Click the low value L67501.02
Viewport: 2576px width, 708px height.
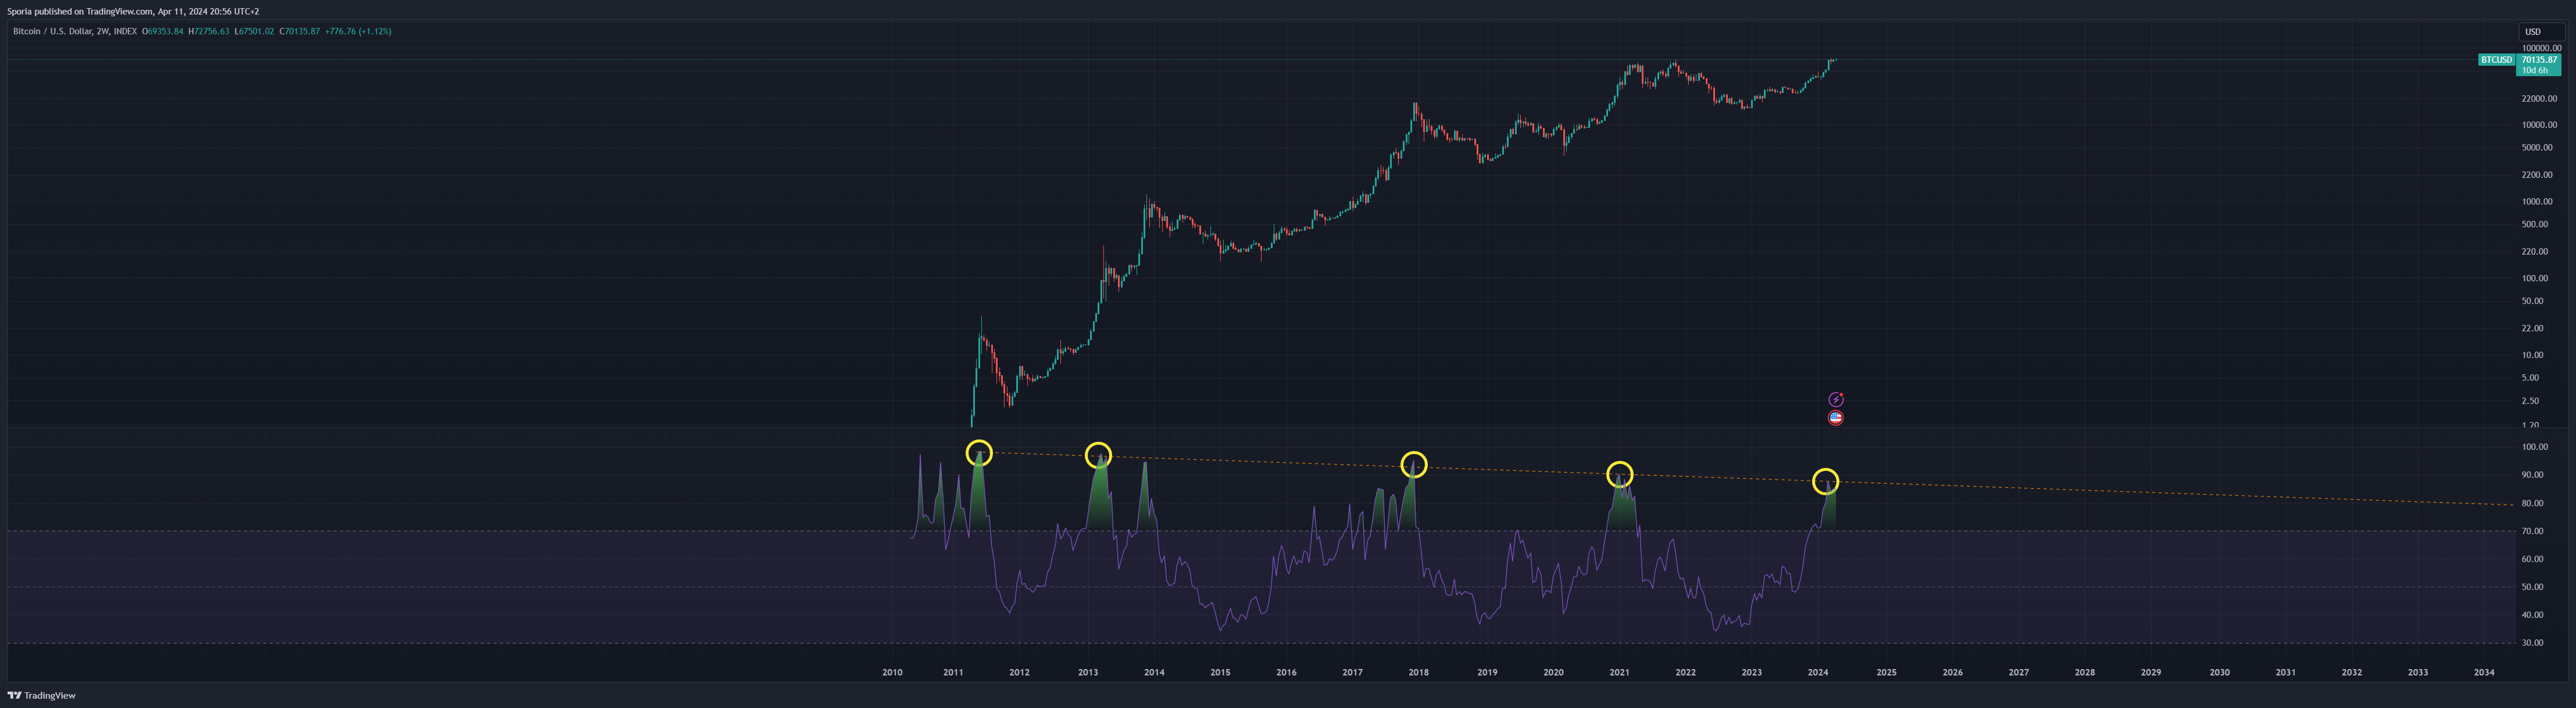coord(254,32)
